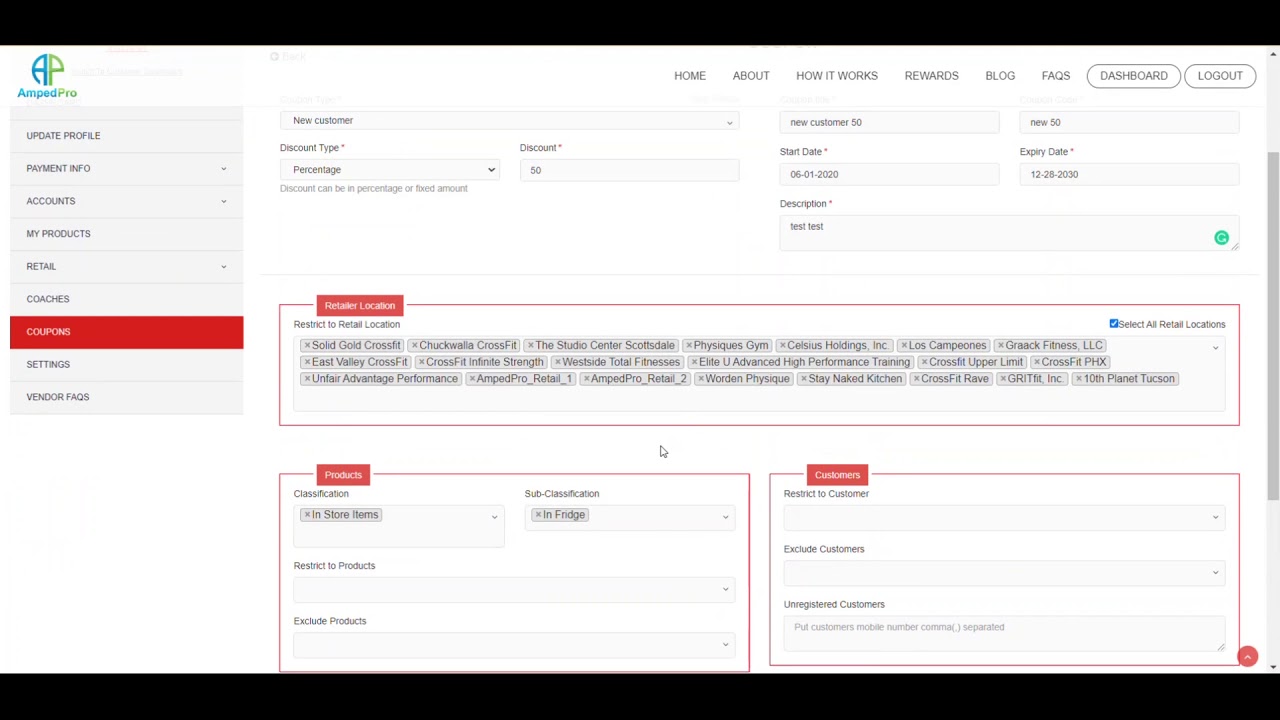1280x720 pixels.
Task: Open How It Works link
Action: [837, 76]
